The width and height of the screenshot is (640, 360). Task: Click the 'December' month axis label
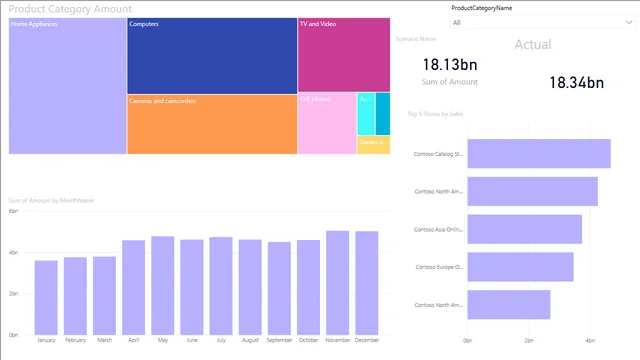[367, 340]
